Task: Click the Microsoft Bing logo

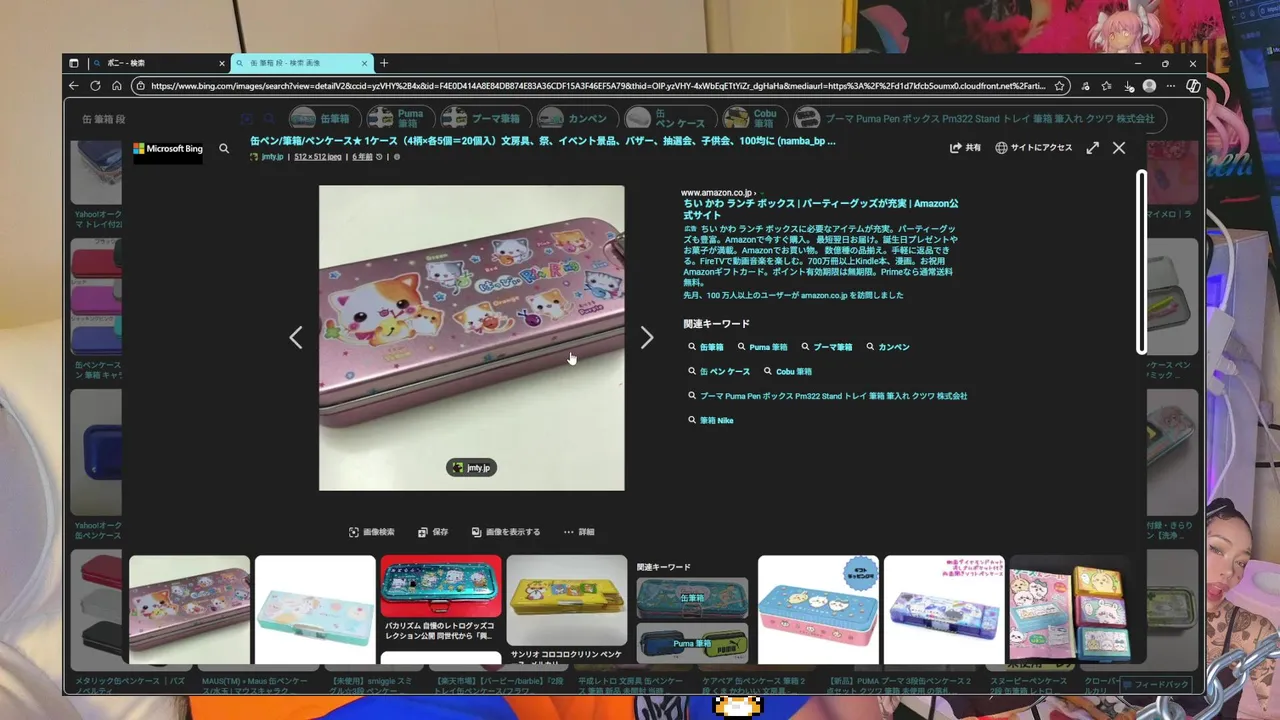Action: coord(168,148)
